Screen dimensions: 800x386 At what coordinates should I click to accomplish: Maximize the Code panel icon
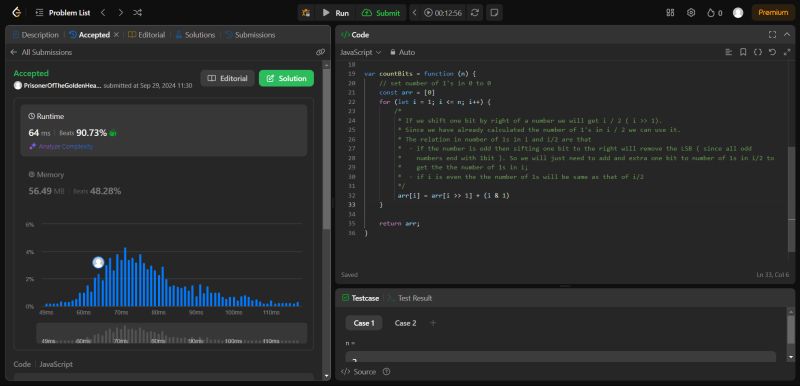point(772,35)
